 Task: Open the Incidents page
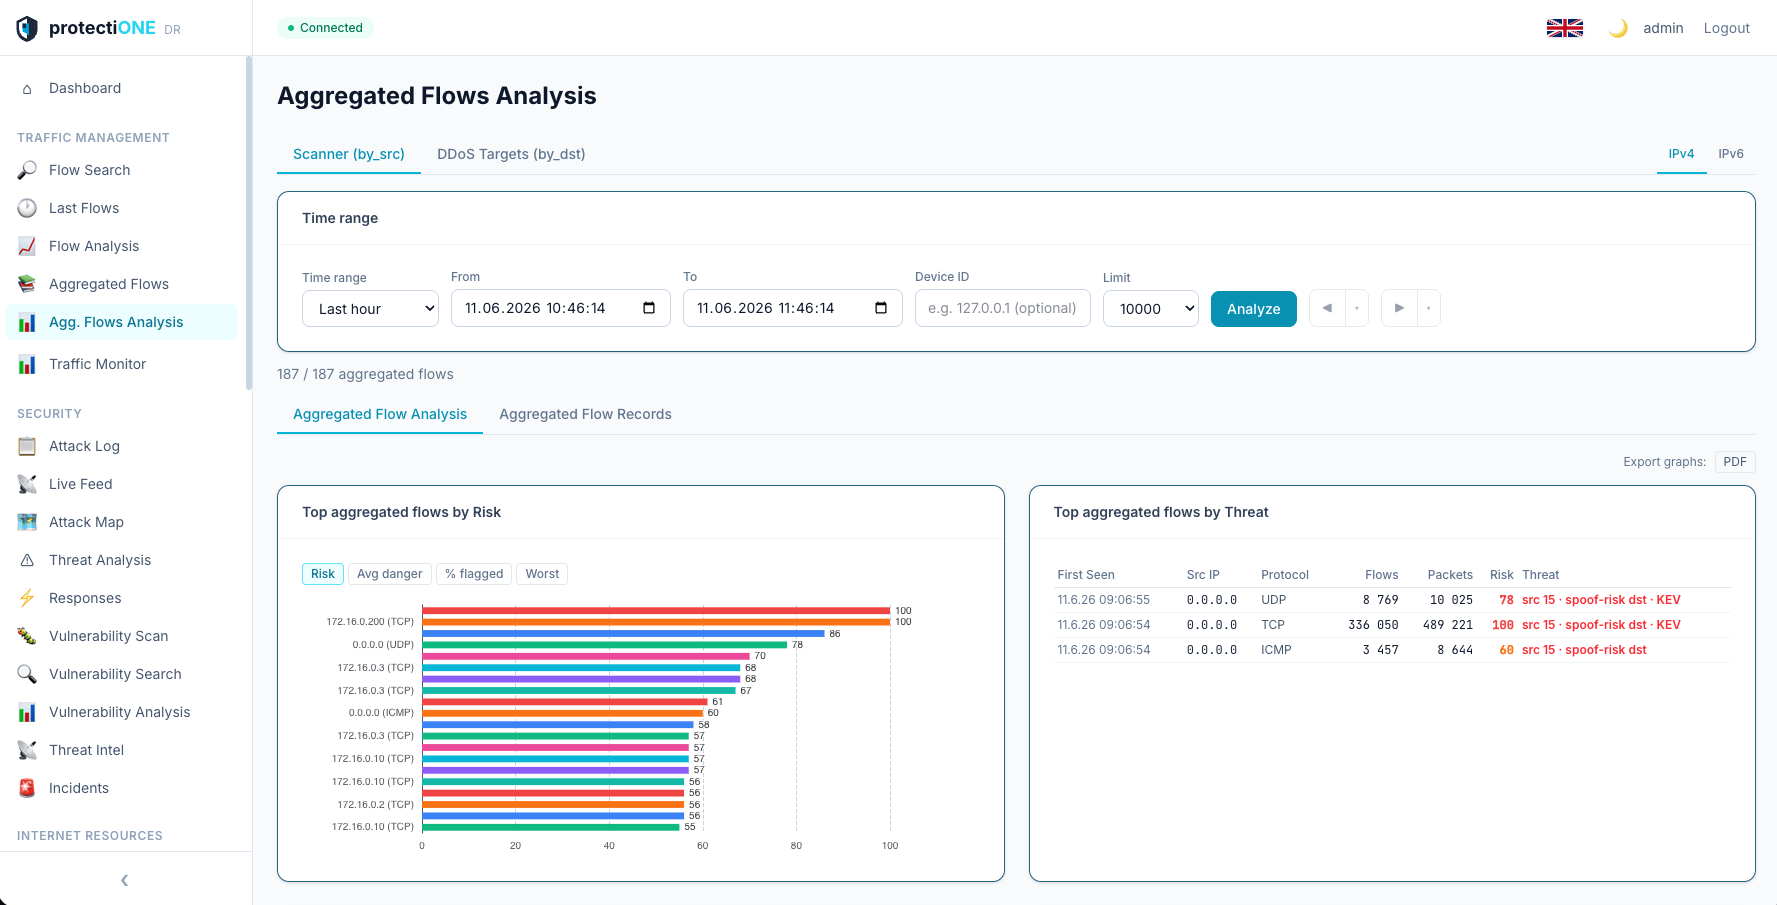[120, 788]
